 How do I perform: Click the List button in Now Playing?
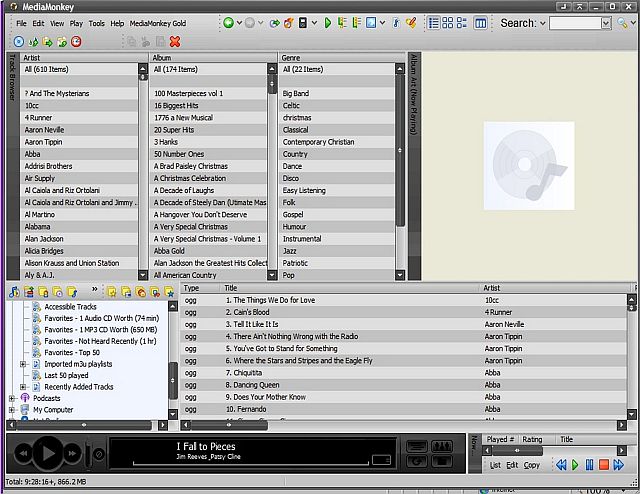click(x=495, y=465)
